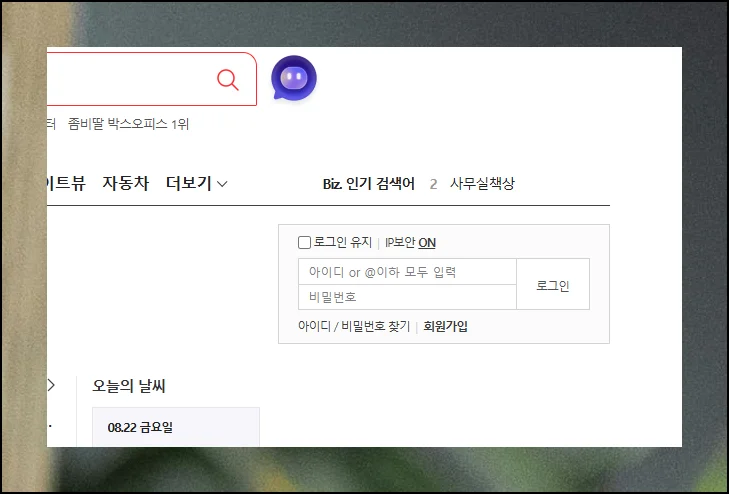
Task: Select the 08.22 금요일 weather card
Action: (x=175, y=427)
